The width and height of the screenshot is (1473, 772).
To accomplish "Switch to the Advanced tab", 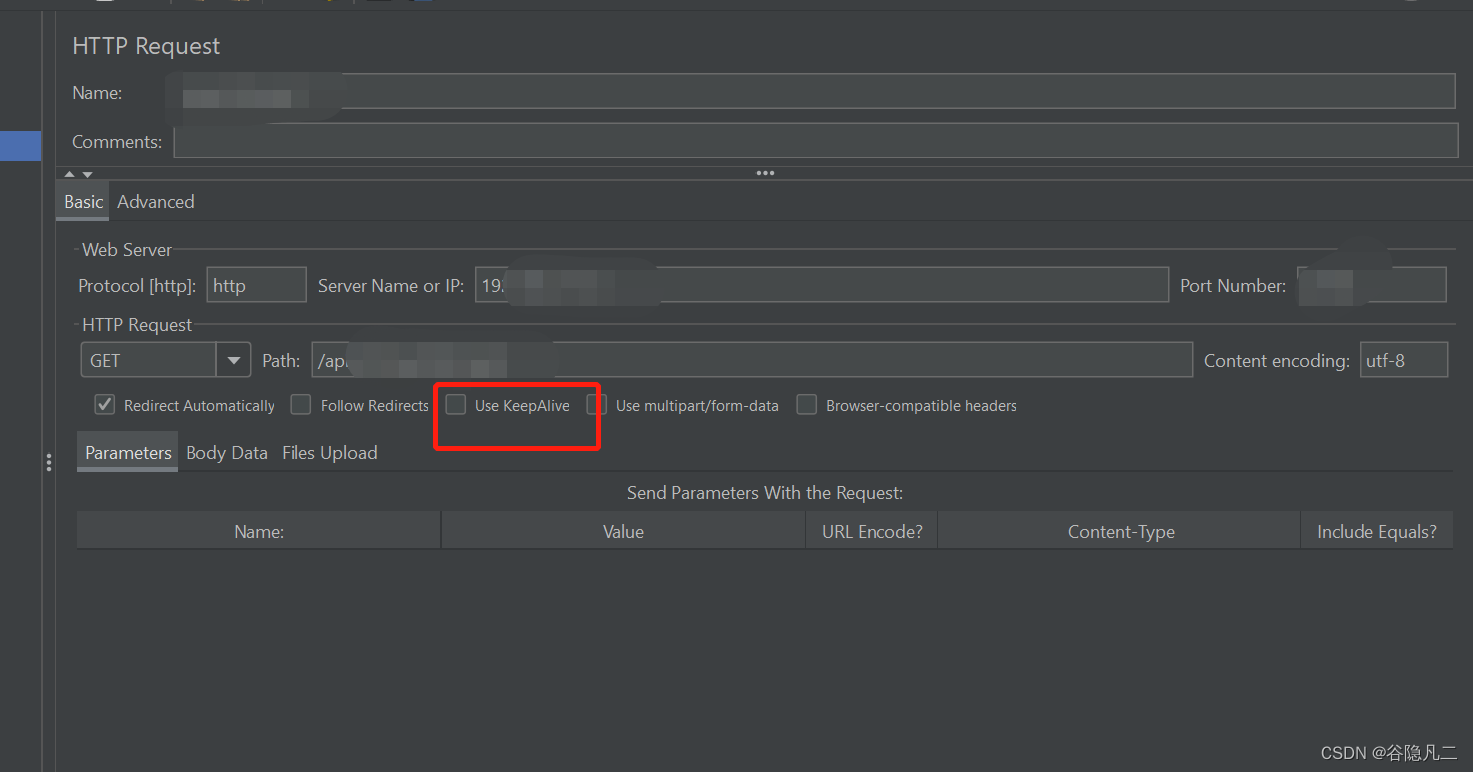I will pyautogui.click(x=155, y=201).
